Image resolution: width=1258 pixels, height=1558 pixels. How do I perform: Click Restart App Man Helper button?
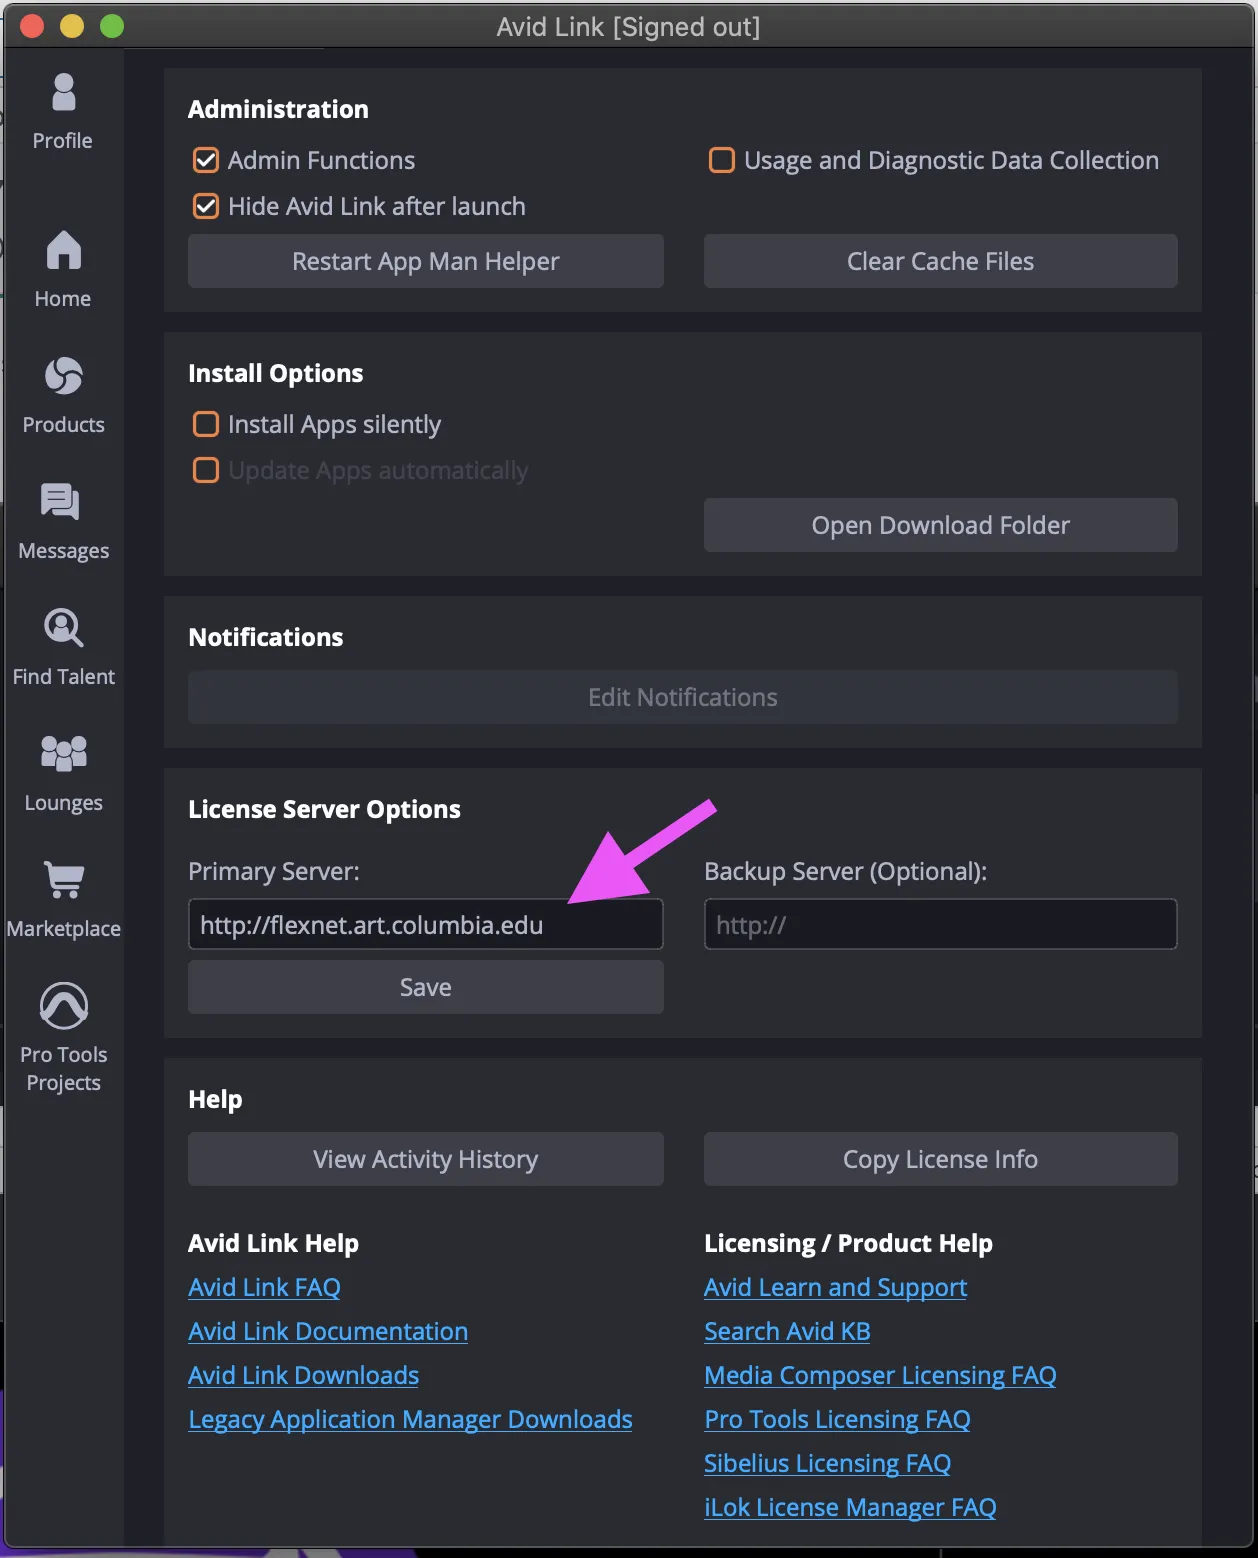[x=426, y=261]
